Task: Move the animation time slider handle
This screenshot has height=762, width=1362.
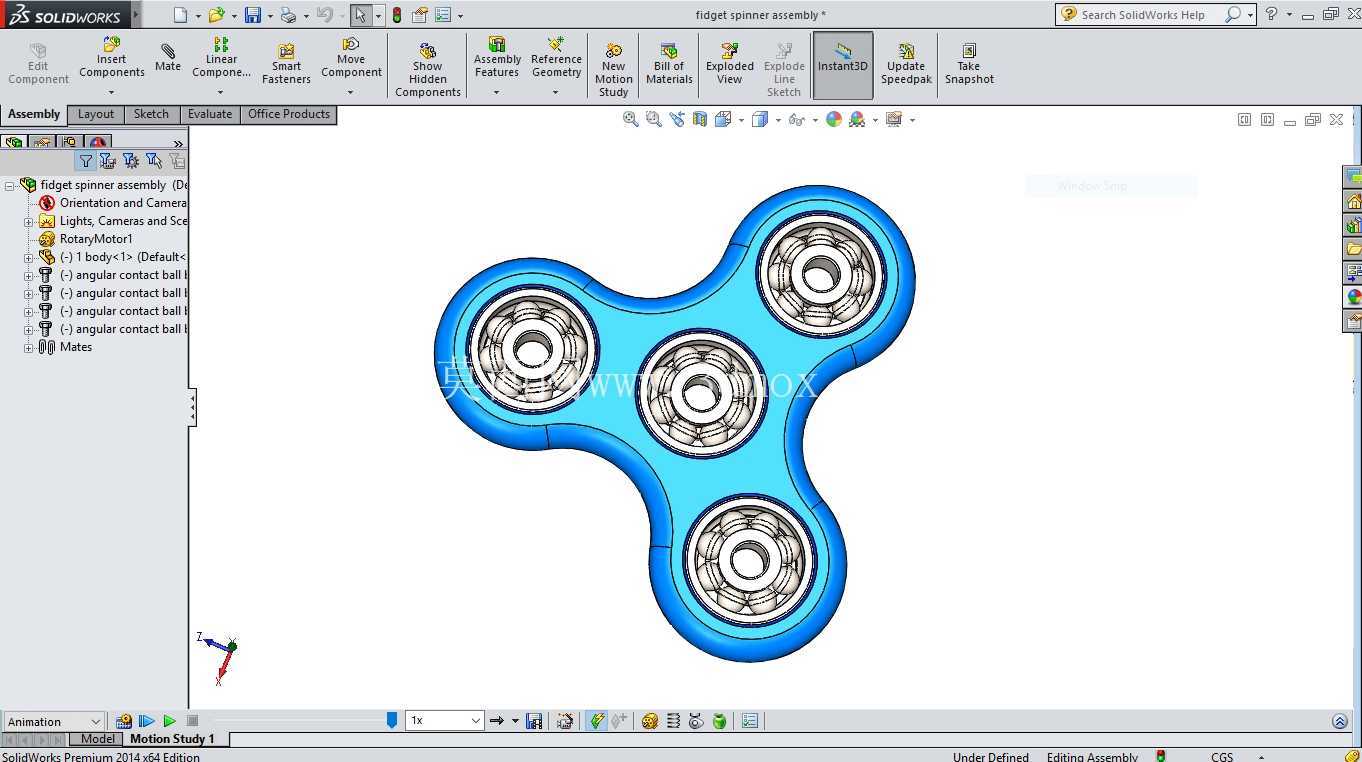Action: (392, 720)
